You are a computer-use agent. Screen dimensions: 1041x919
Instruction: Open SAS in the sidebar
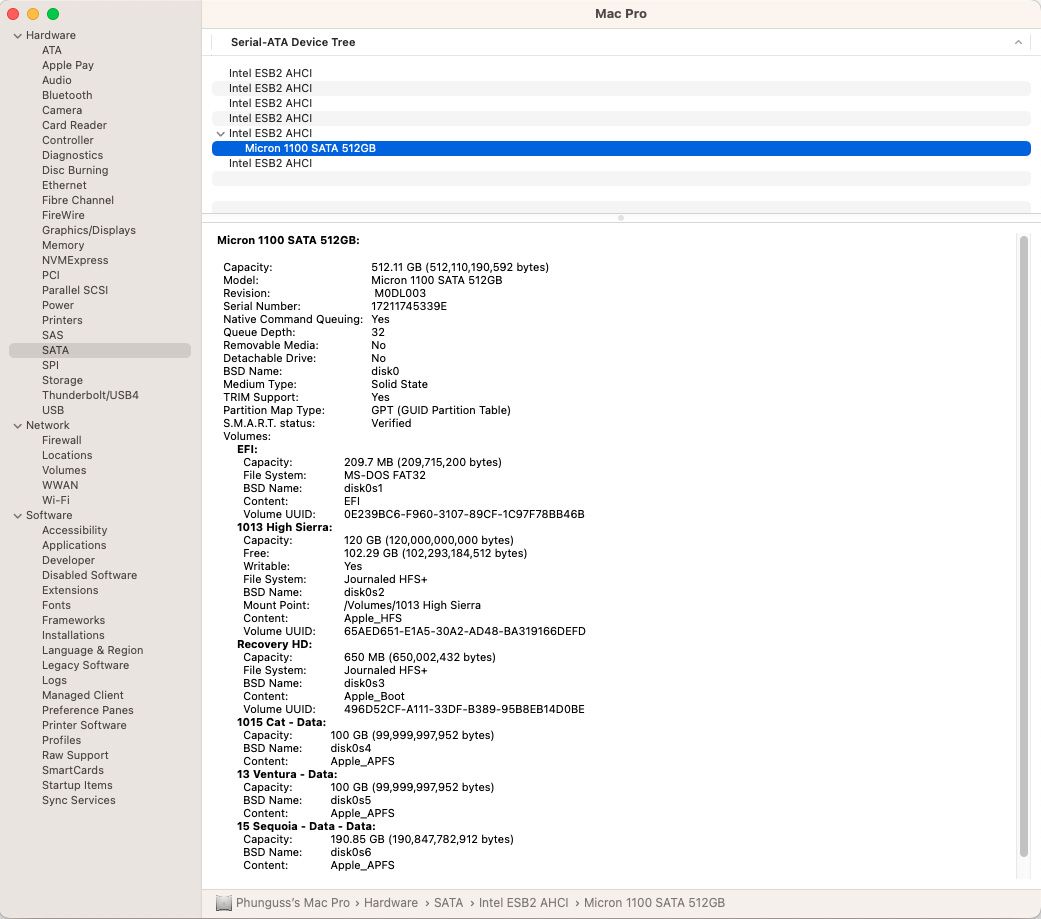click(52, 335)
